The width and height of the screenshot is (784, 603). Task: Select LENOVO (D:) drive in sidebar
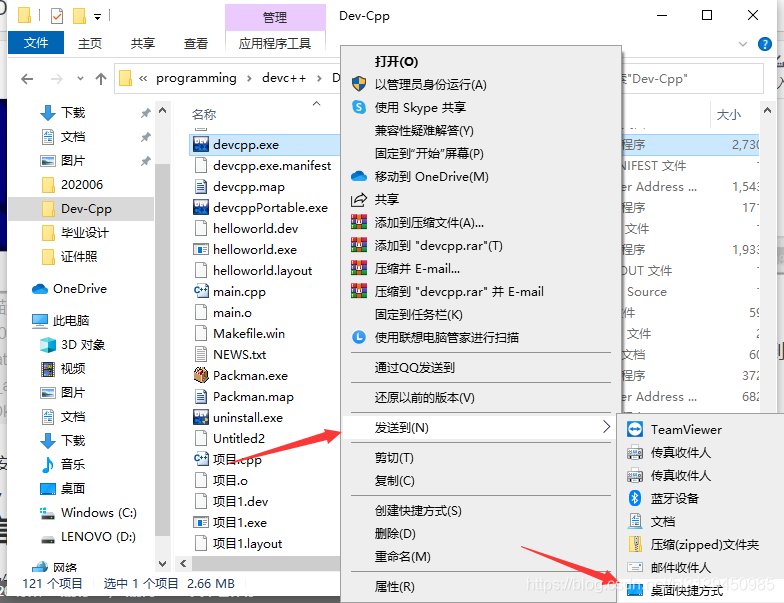point(88,536)
